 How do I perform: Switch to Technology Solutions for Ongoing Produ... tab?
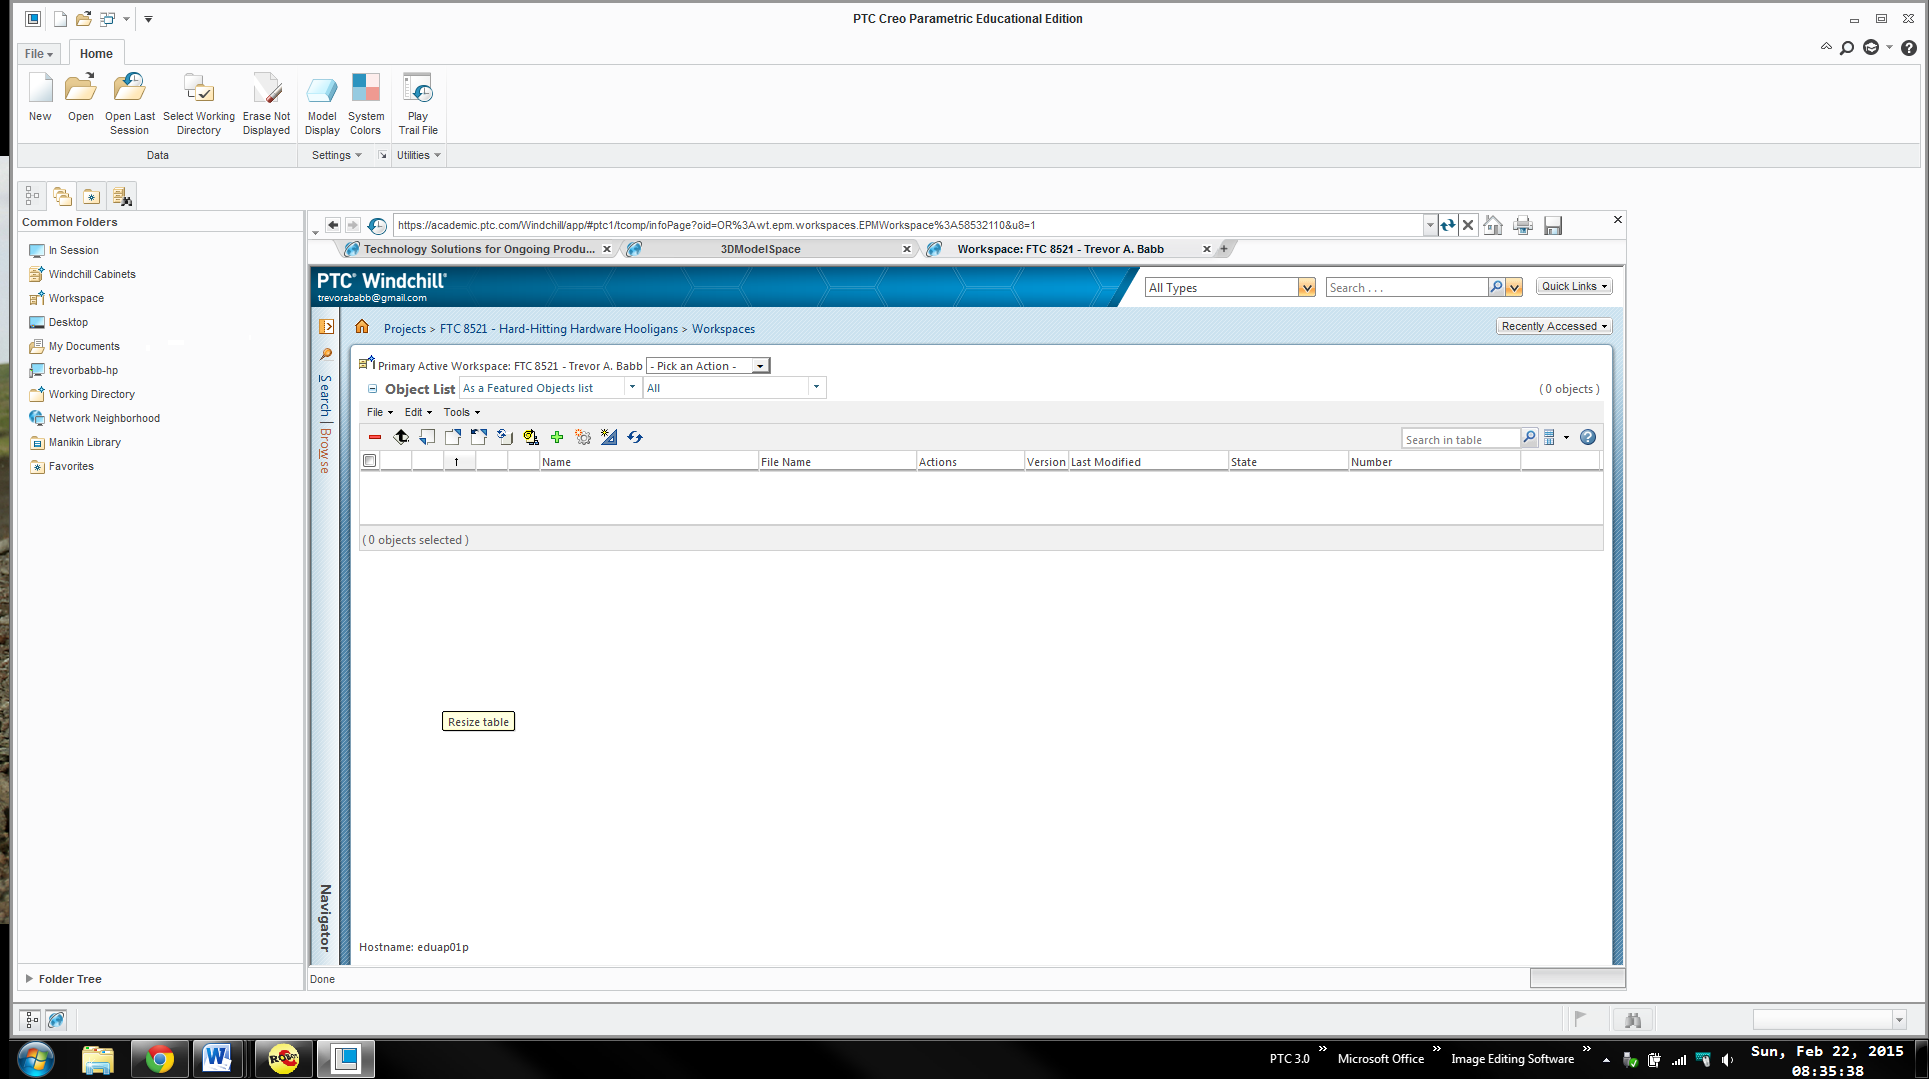pos(479,249)
